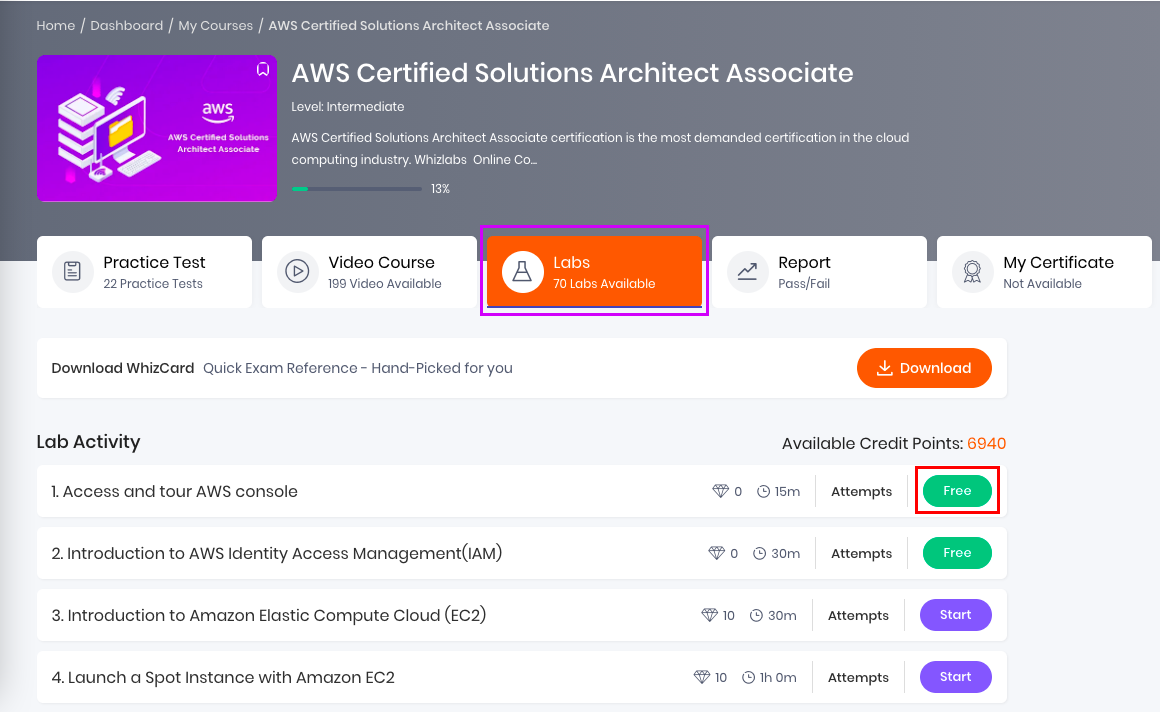The height and width of the screenshot is (712, 1160).
Task: Click the diamond credit icon for lab 1
Action: pyautogui.click(x=721, y=491)
